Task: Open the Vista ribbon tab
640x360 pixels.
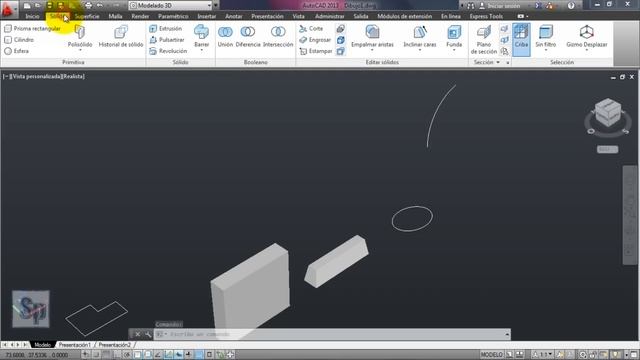Action: 298,16
